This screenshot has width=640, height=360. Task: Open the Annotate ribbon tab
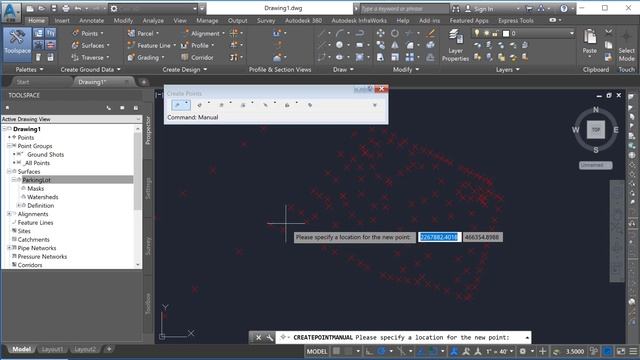(x=91, y=20)
